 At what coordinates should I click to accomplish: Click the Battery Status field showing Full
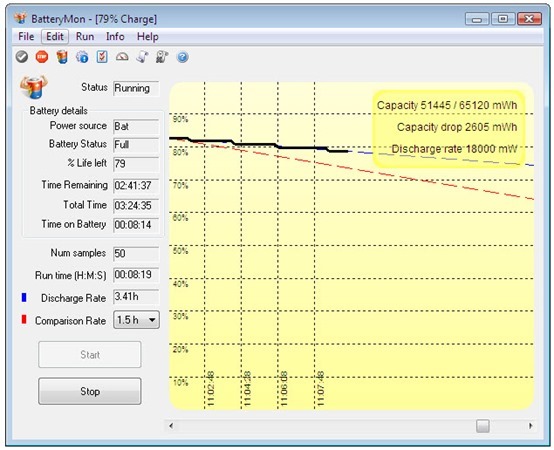pos(136,145)
